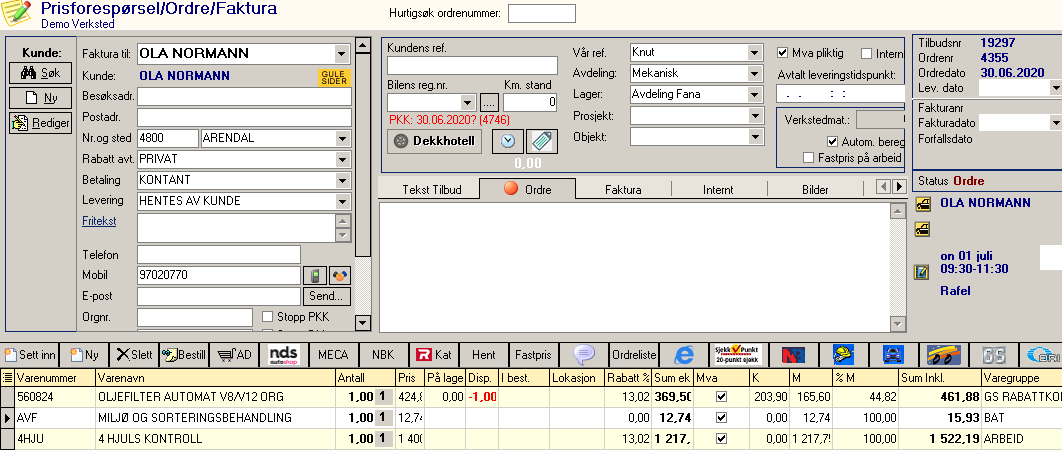The height and width of the screenshot is (450, 1062).
Task: Click the contacts icon beside Mobil field
Action: [339, 275]
